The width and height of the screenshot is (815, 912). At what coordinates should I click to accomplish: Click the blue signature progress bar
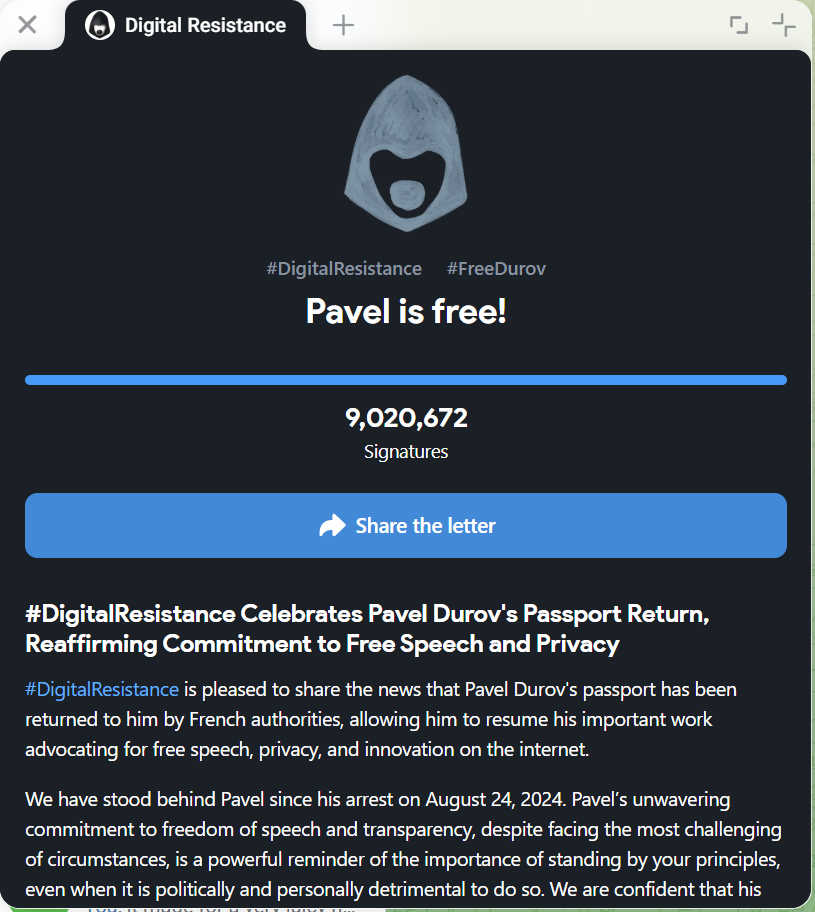point(406,380)
